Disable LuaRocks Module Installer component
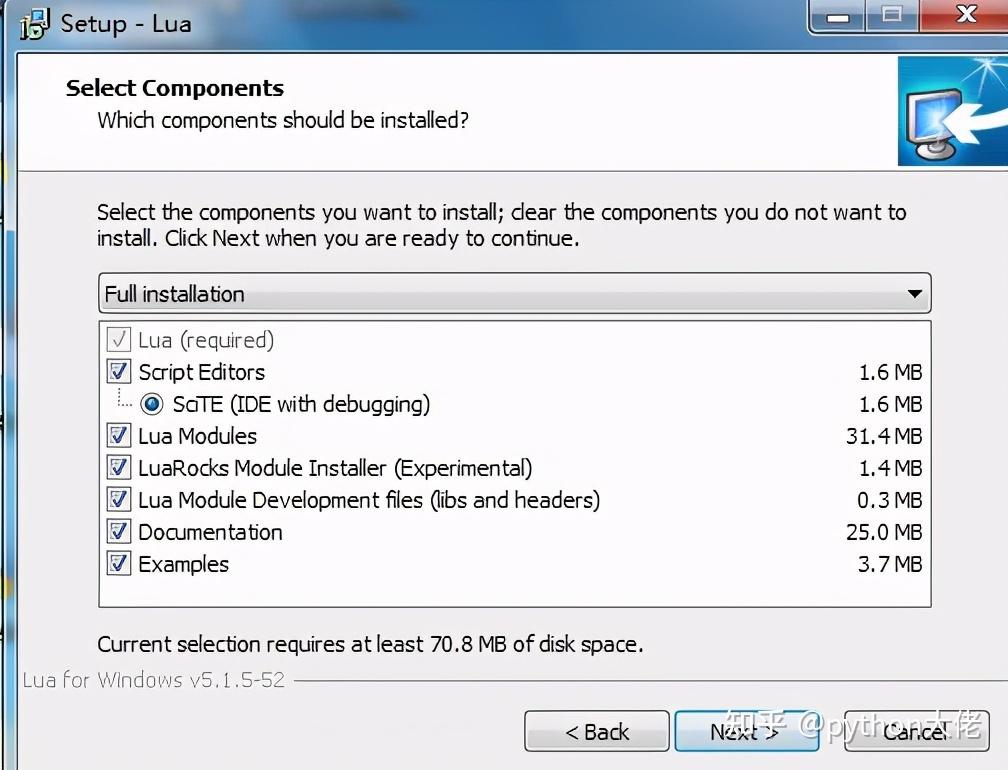The width and height of the screenshot is (1008, 770). coord(119,469)
